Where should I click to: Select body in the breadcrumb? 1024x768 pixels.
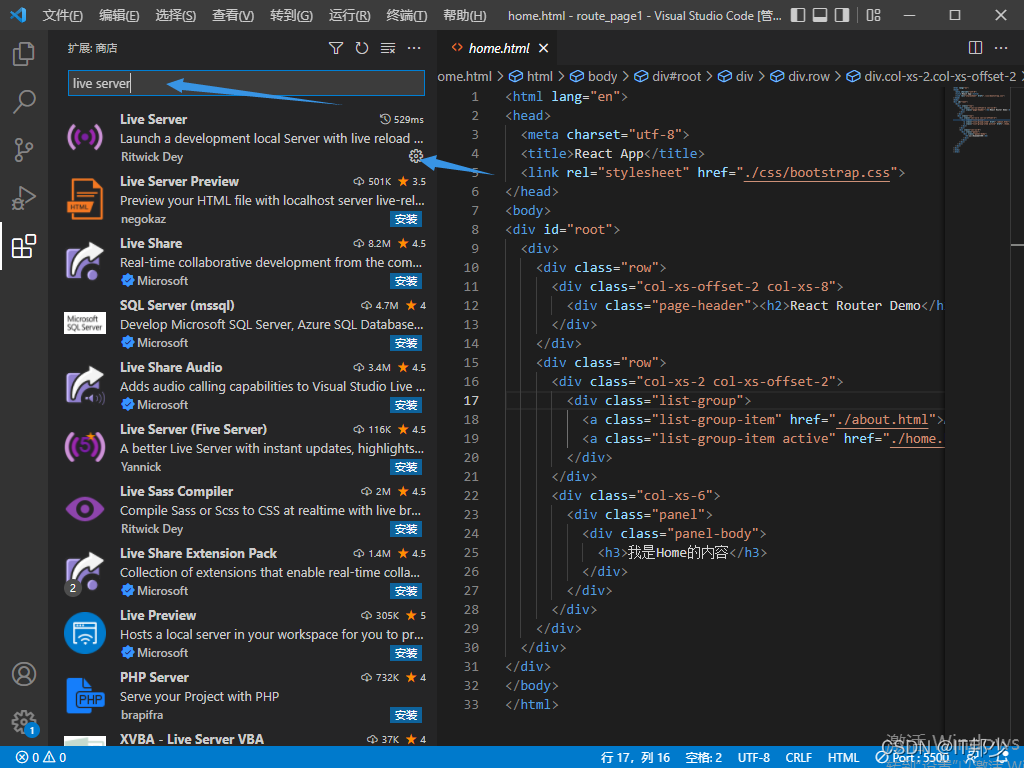[x=594, y=76]
